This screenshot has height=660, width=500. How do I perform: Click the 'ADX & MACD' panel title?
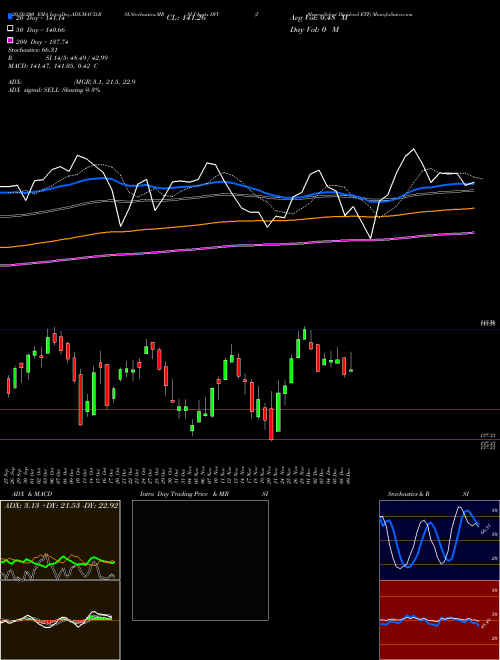32,494
